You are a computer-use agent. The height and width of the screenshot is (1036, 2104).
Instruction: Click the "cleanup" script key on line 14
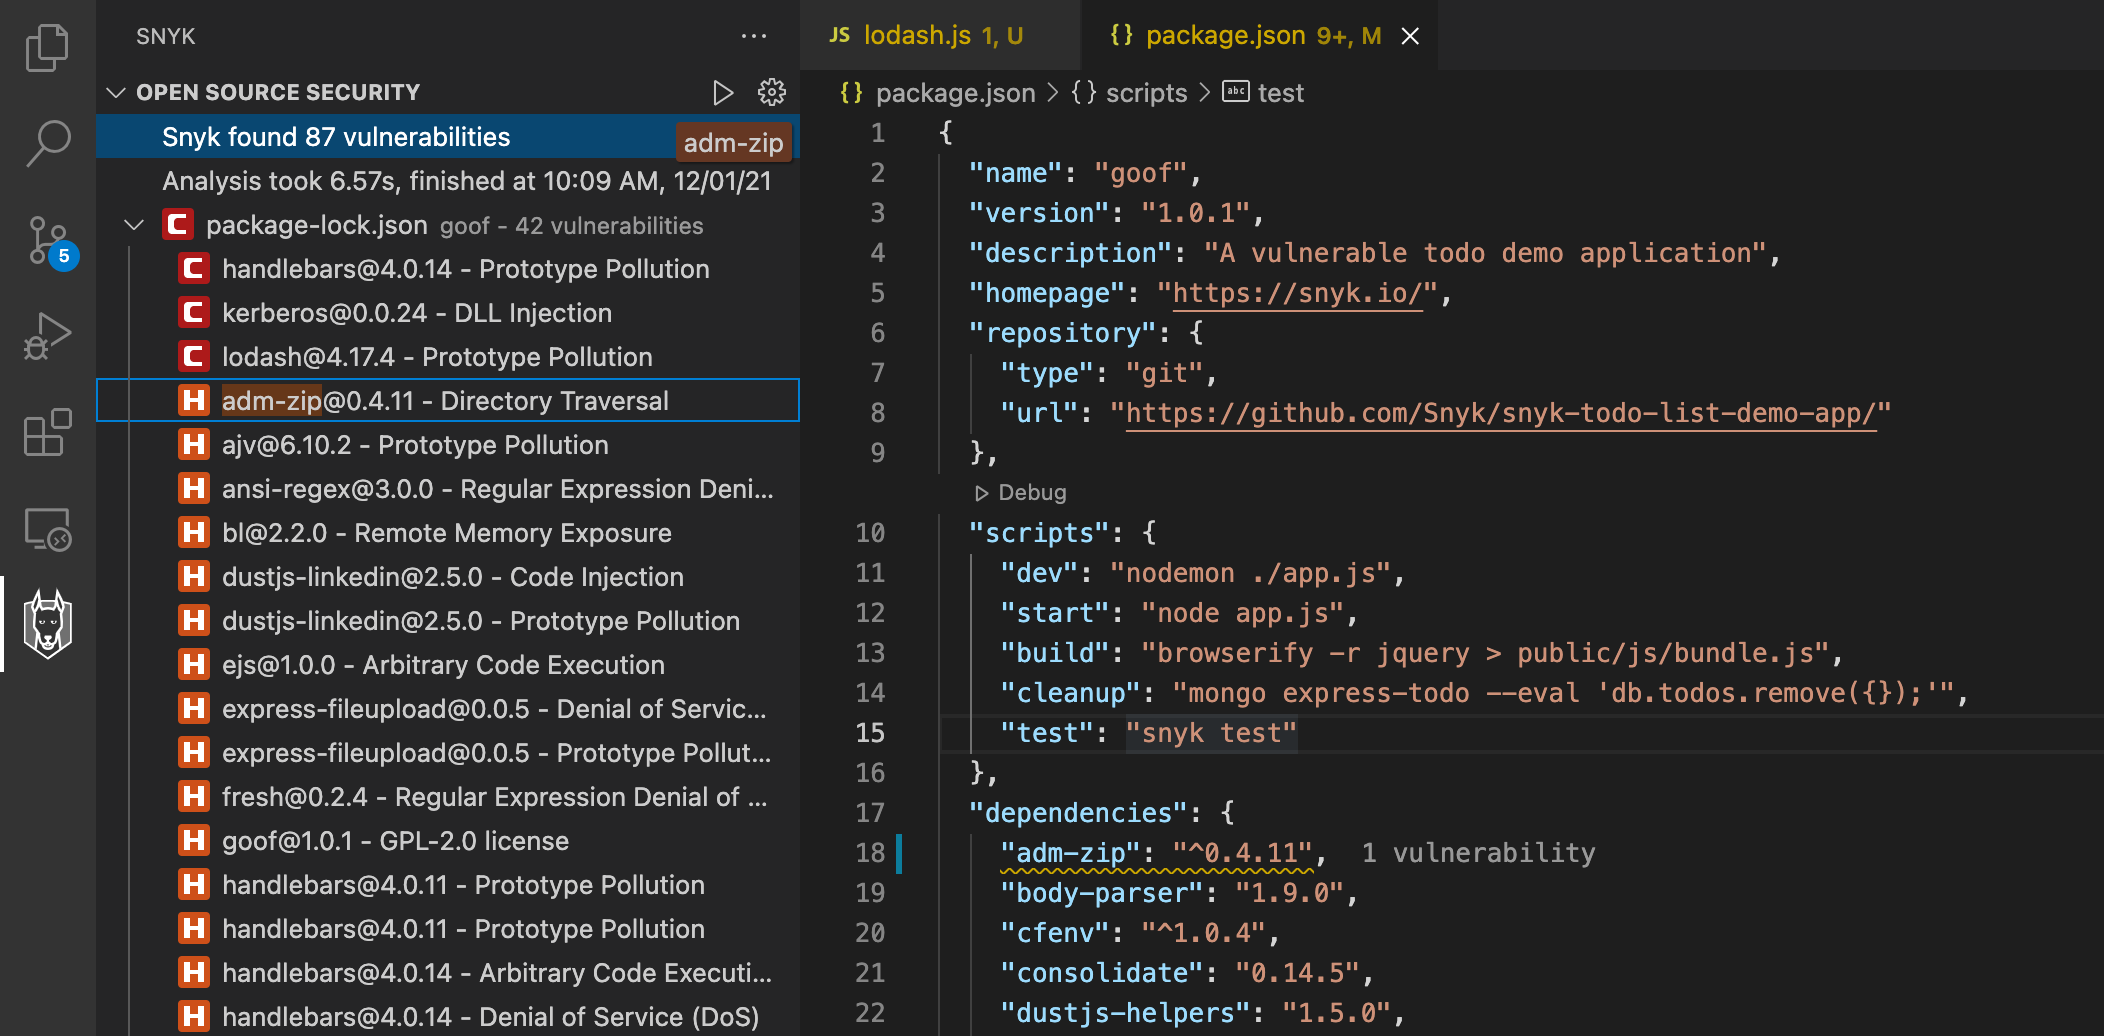point(1070,693)
